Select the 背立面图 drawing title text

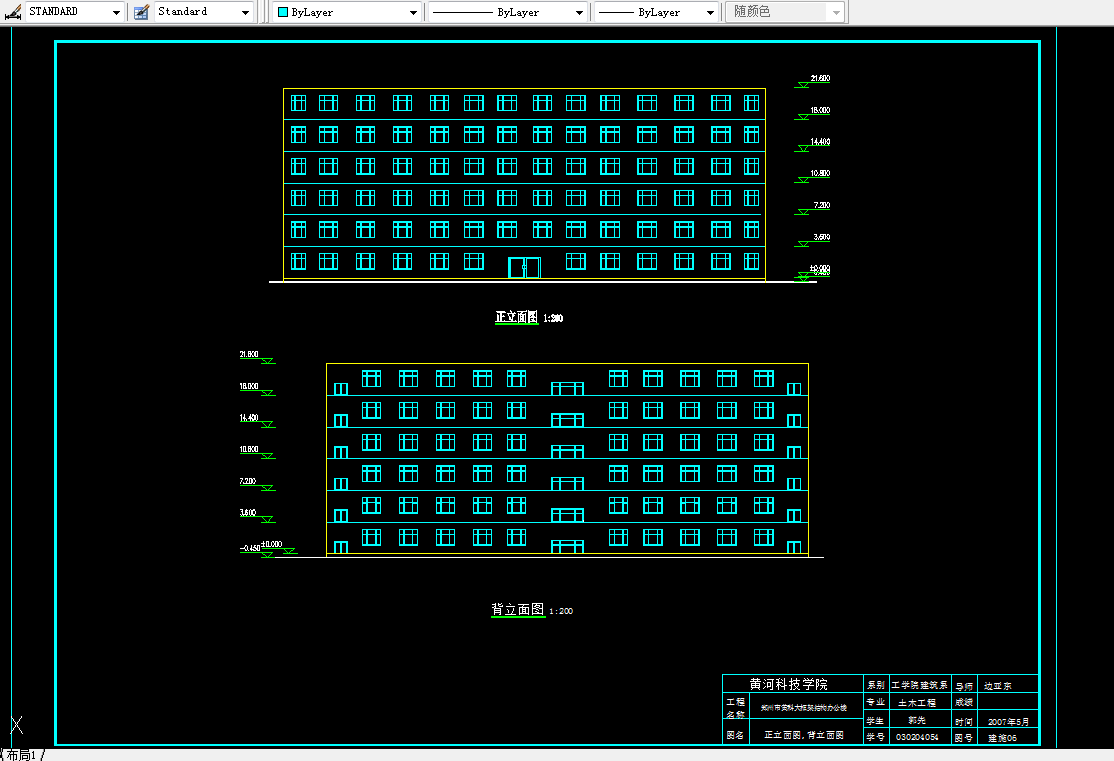coord(518,610)
